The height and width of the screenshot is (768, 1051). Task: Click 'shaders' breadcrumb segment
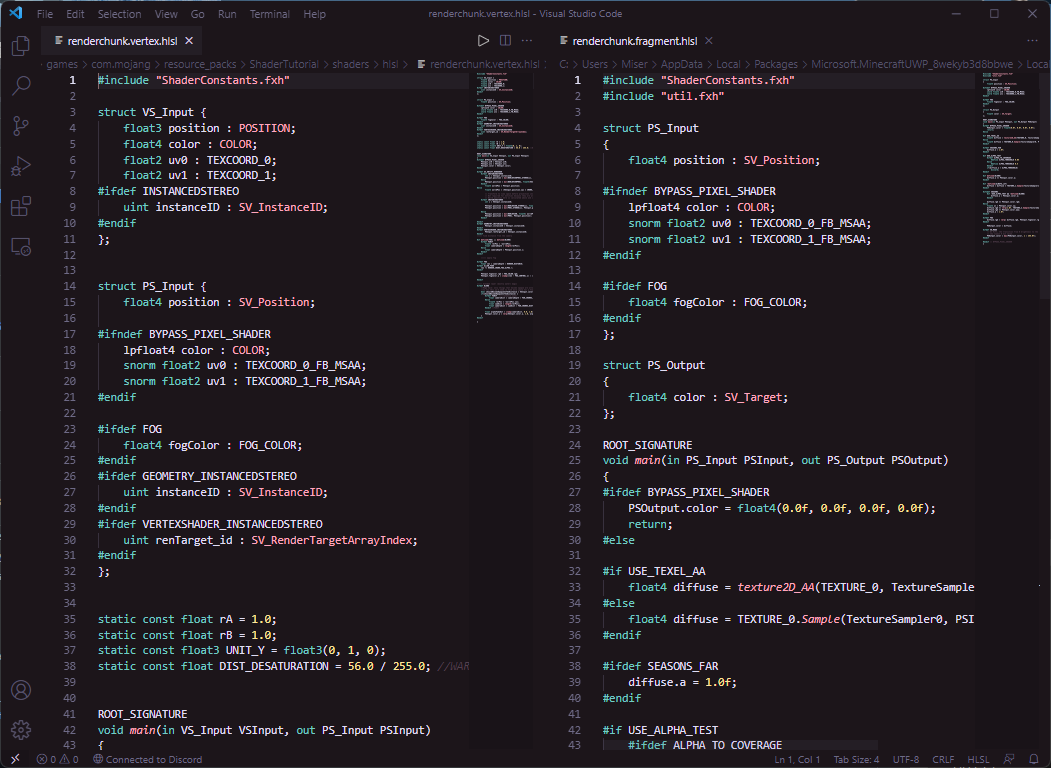click(x=351, y=64)
